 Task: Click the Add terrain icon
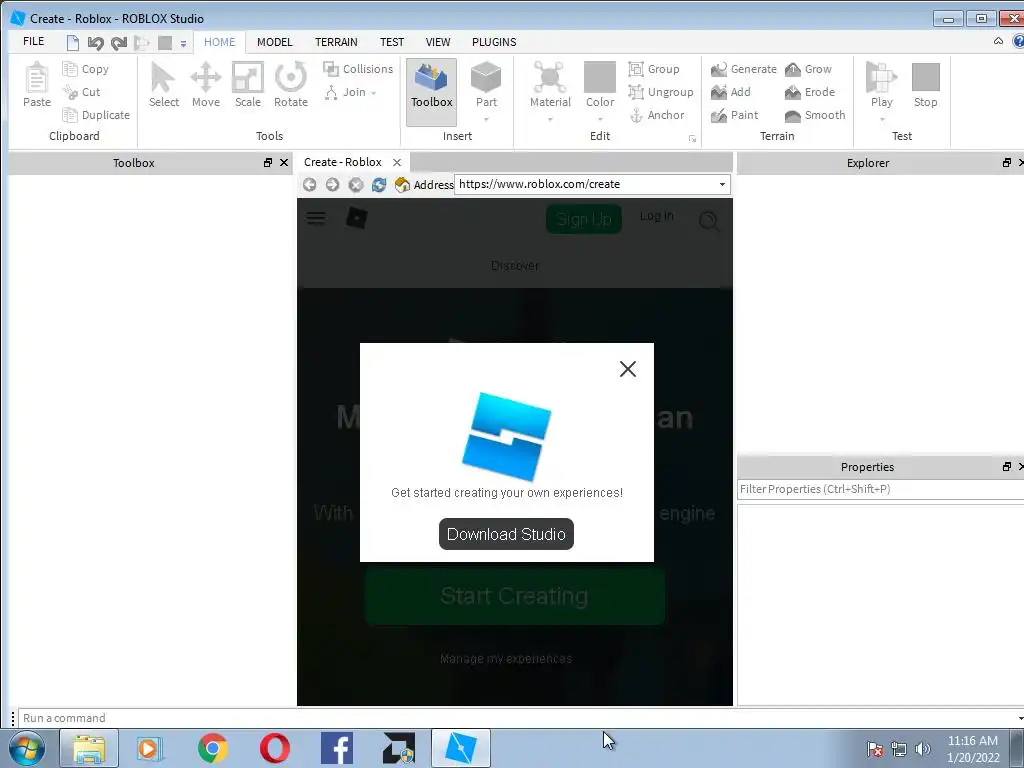point(719,92)
